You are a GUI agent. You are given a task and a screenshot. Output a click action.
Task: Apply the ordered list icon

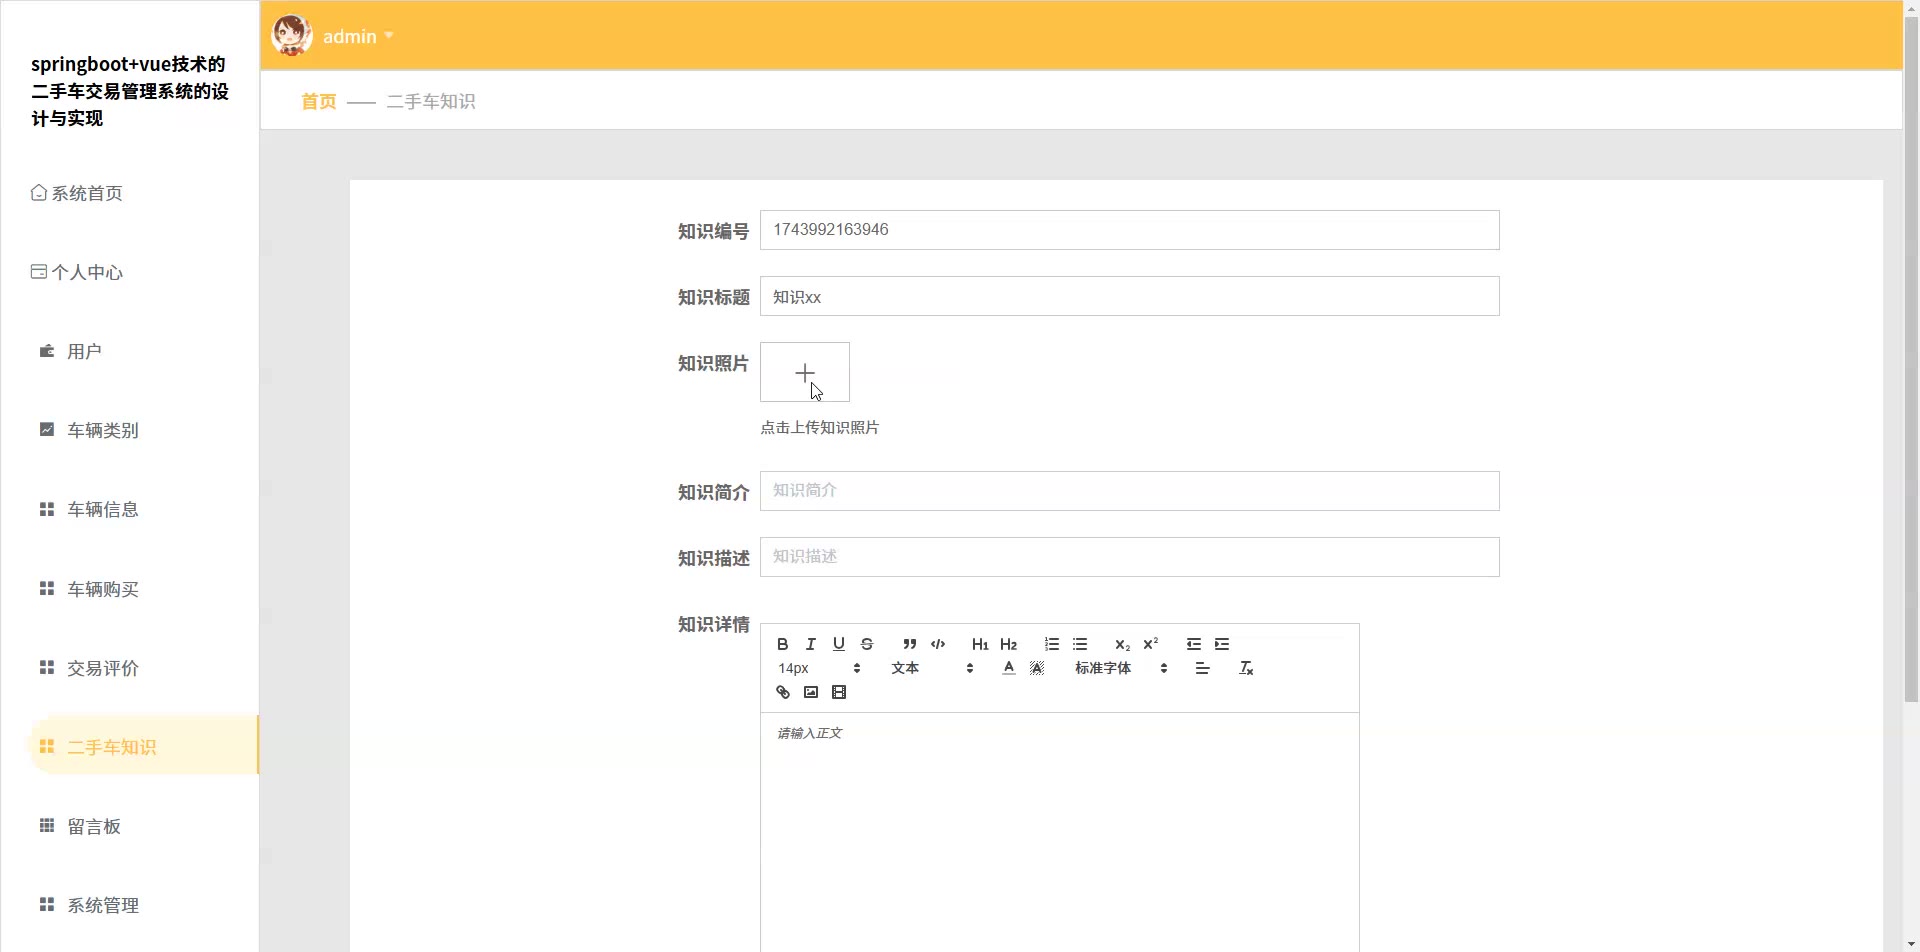coord(1051,644)
